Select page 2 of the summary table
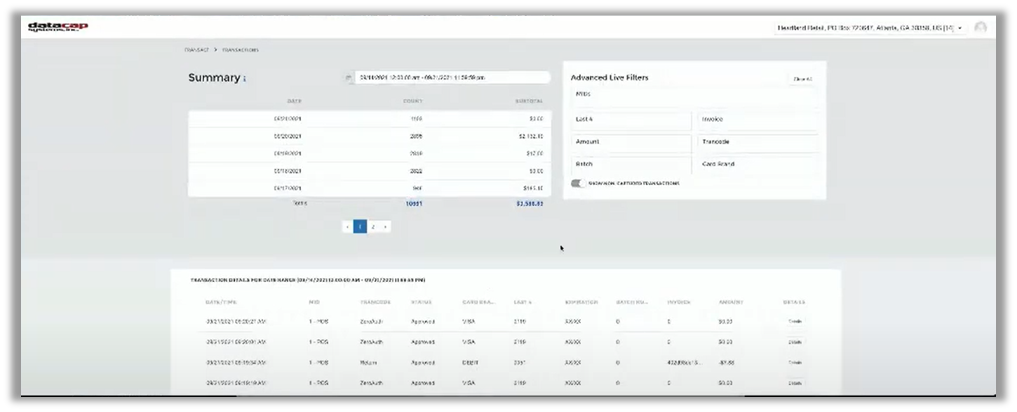The image size is (1017, 412). pyautogui.click(x=373, y=227)
